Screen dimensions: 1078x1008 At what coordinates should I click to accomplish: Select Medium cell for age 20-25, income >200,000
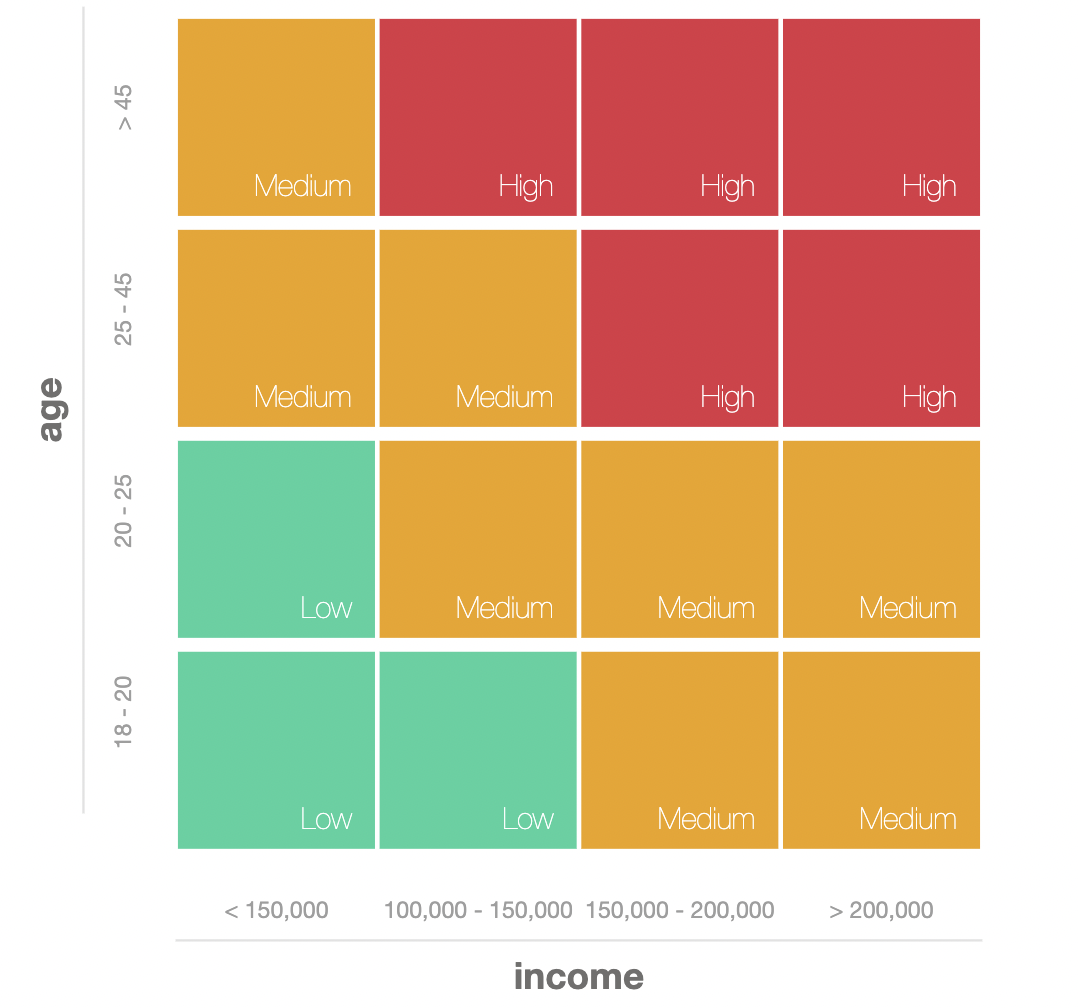click(881, 539)
